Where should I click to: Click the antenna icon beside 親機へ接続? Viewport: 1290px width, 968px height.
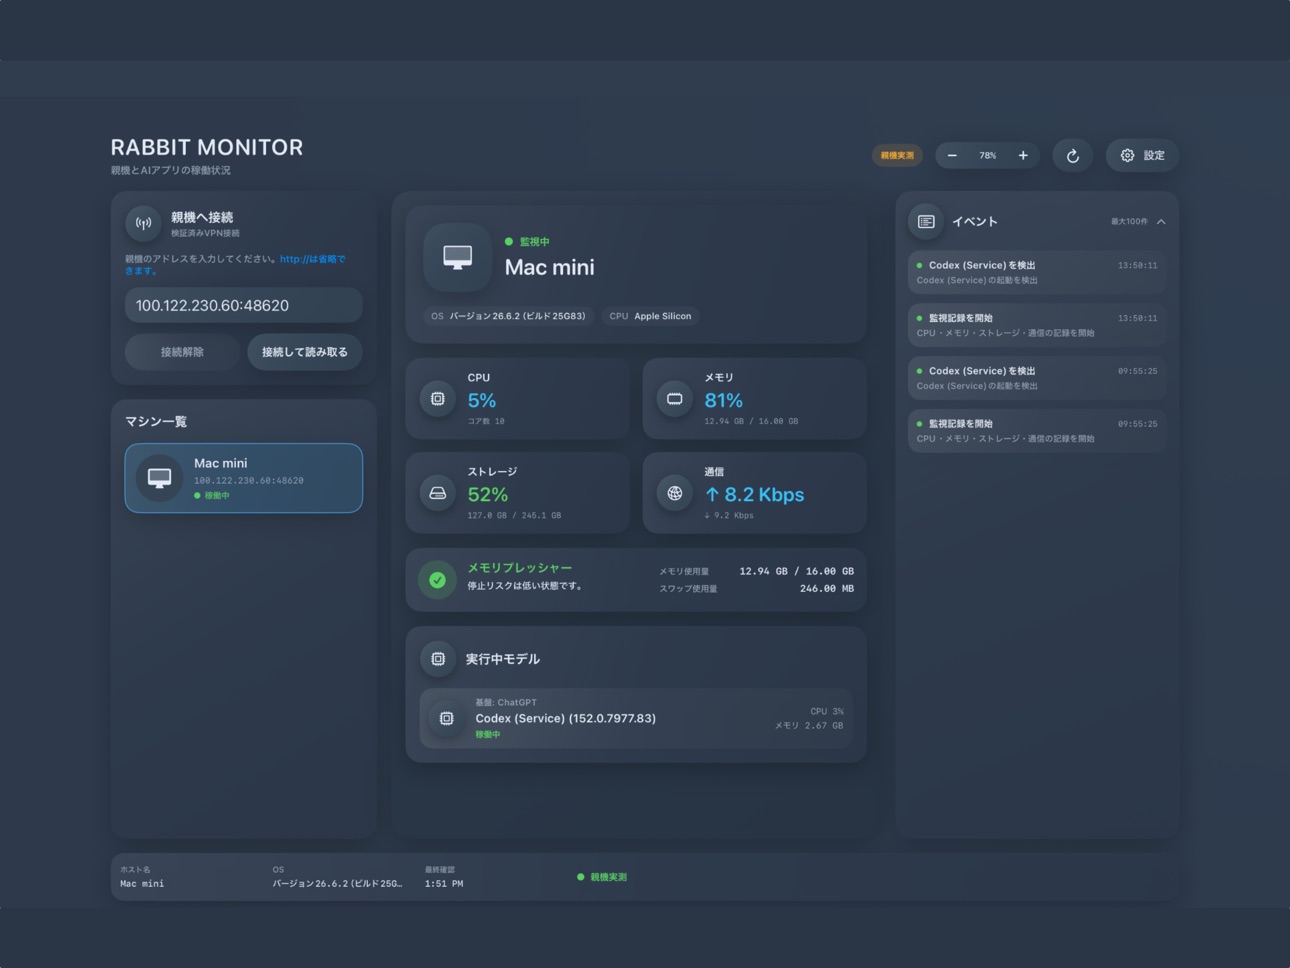[x=143, y=223]
